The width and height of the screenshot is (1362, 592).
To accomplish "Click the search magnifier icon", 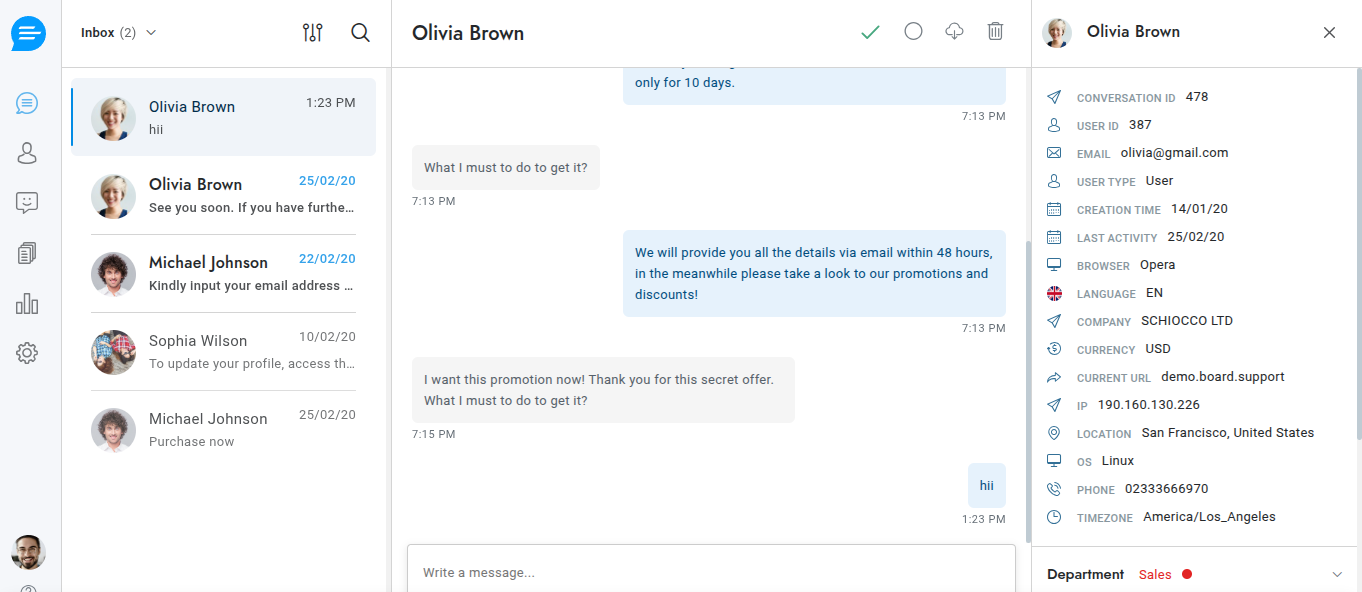I will click(x=361, y=33).
